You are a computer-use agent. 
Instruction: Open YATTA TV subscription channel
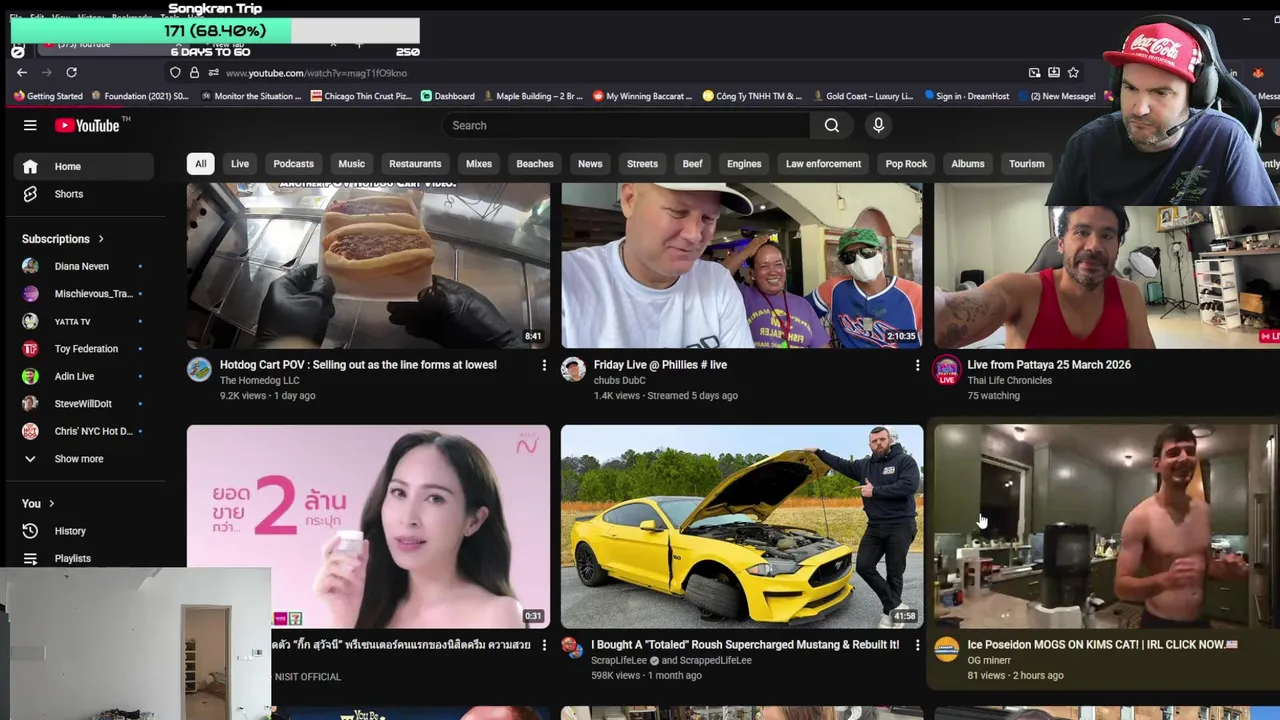click(x=84, y=321)
